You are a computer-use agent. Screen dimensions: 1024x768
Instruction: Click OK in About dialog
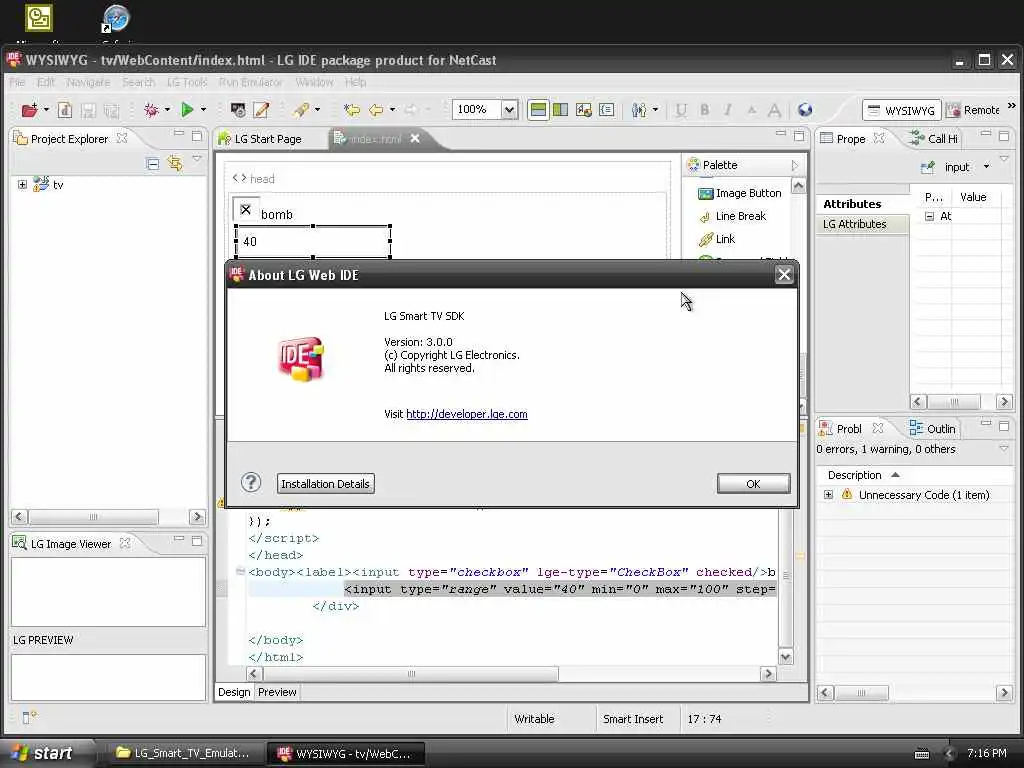[754, 484]
